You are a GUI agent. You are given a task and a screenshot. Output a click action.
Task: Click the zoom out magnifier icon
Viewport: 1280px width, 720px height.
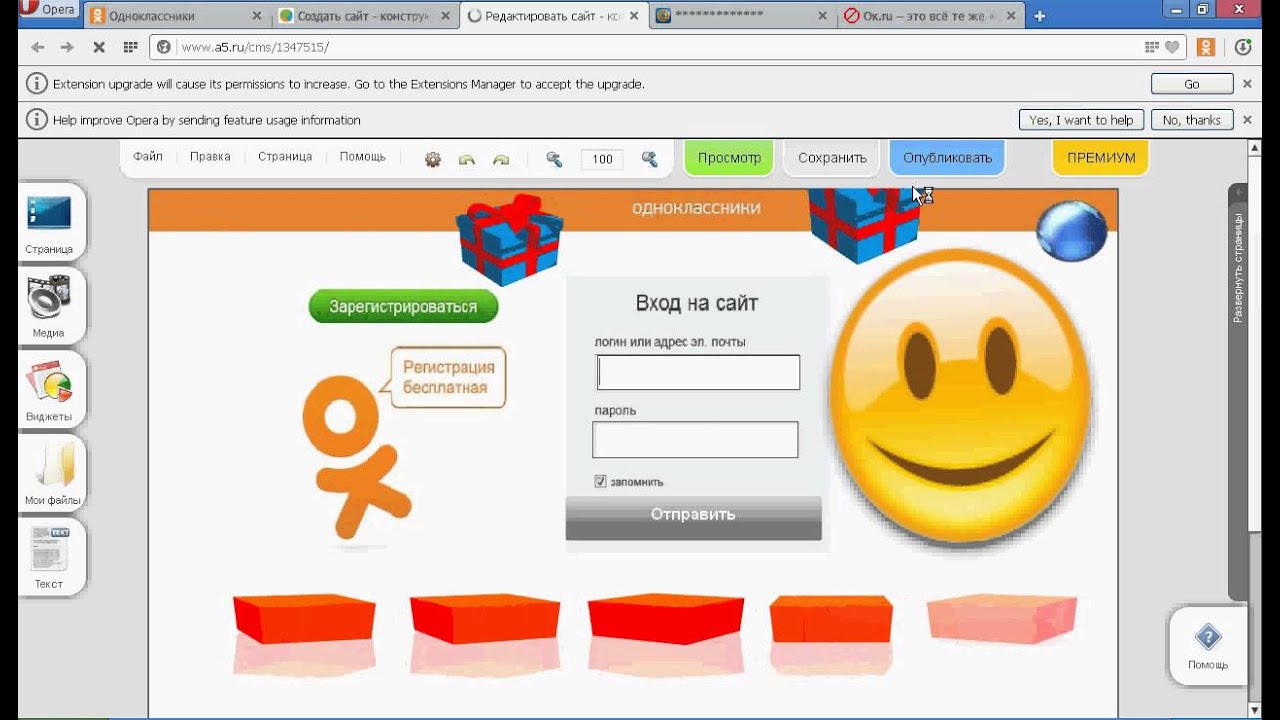point(554,159)
